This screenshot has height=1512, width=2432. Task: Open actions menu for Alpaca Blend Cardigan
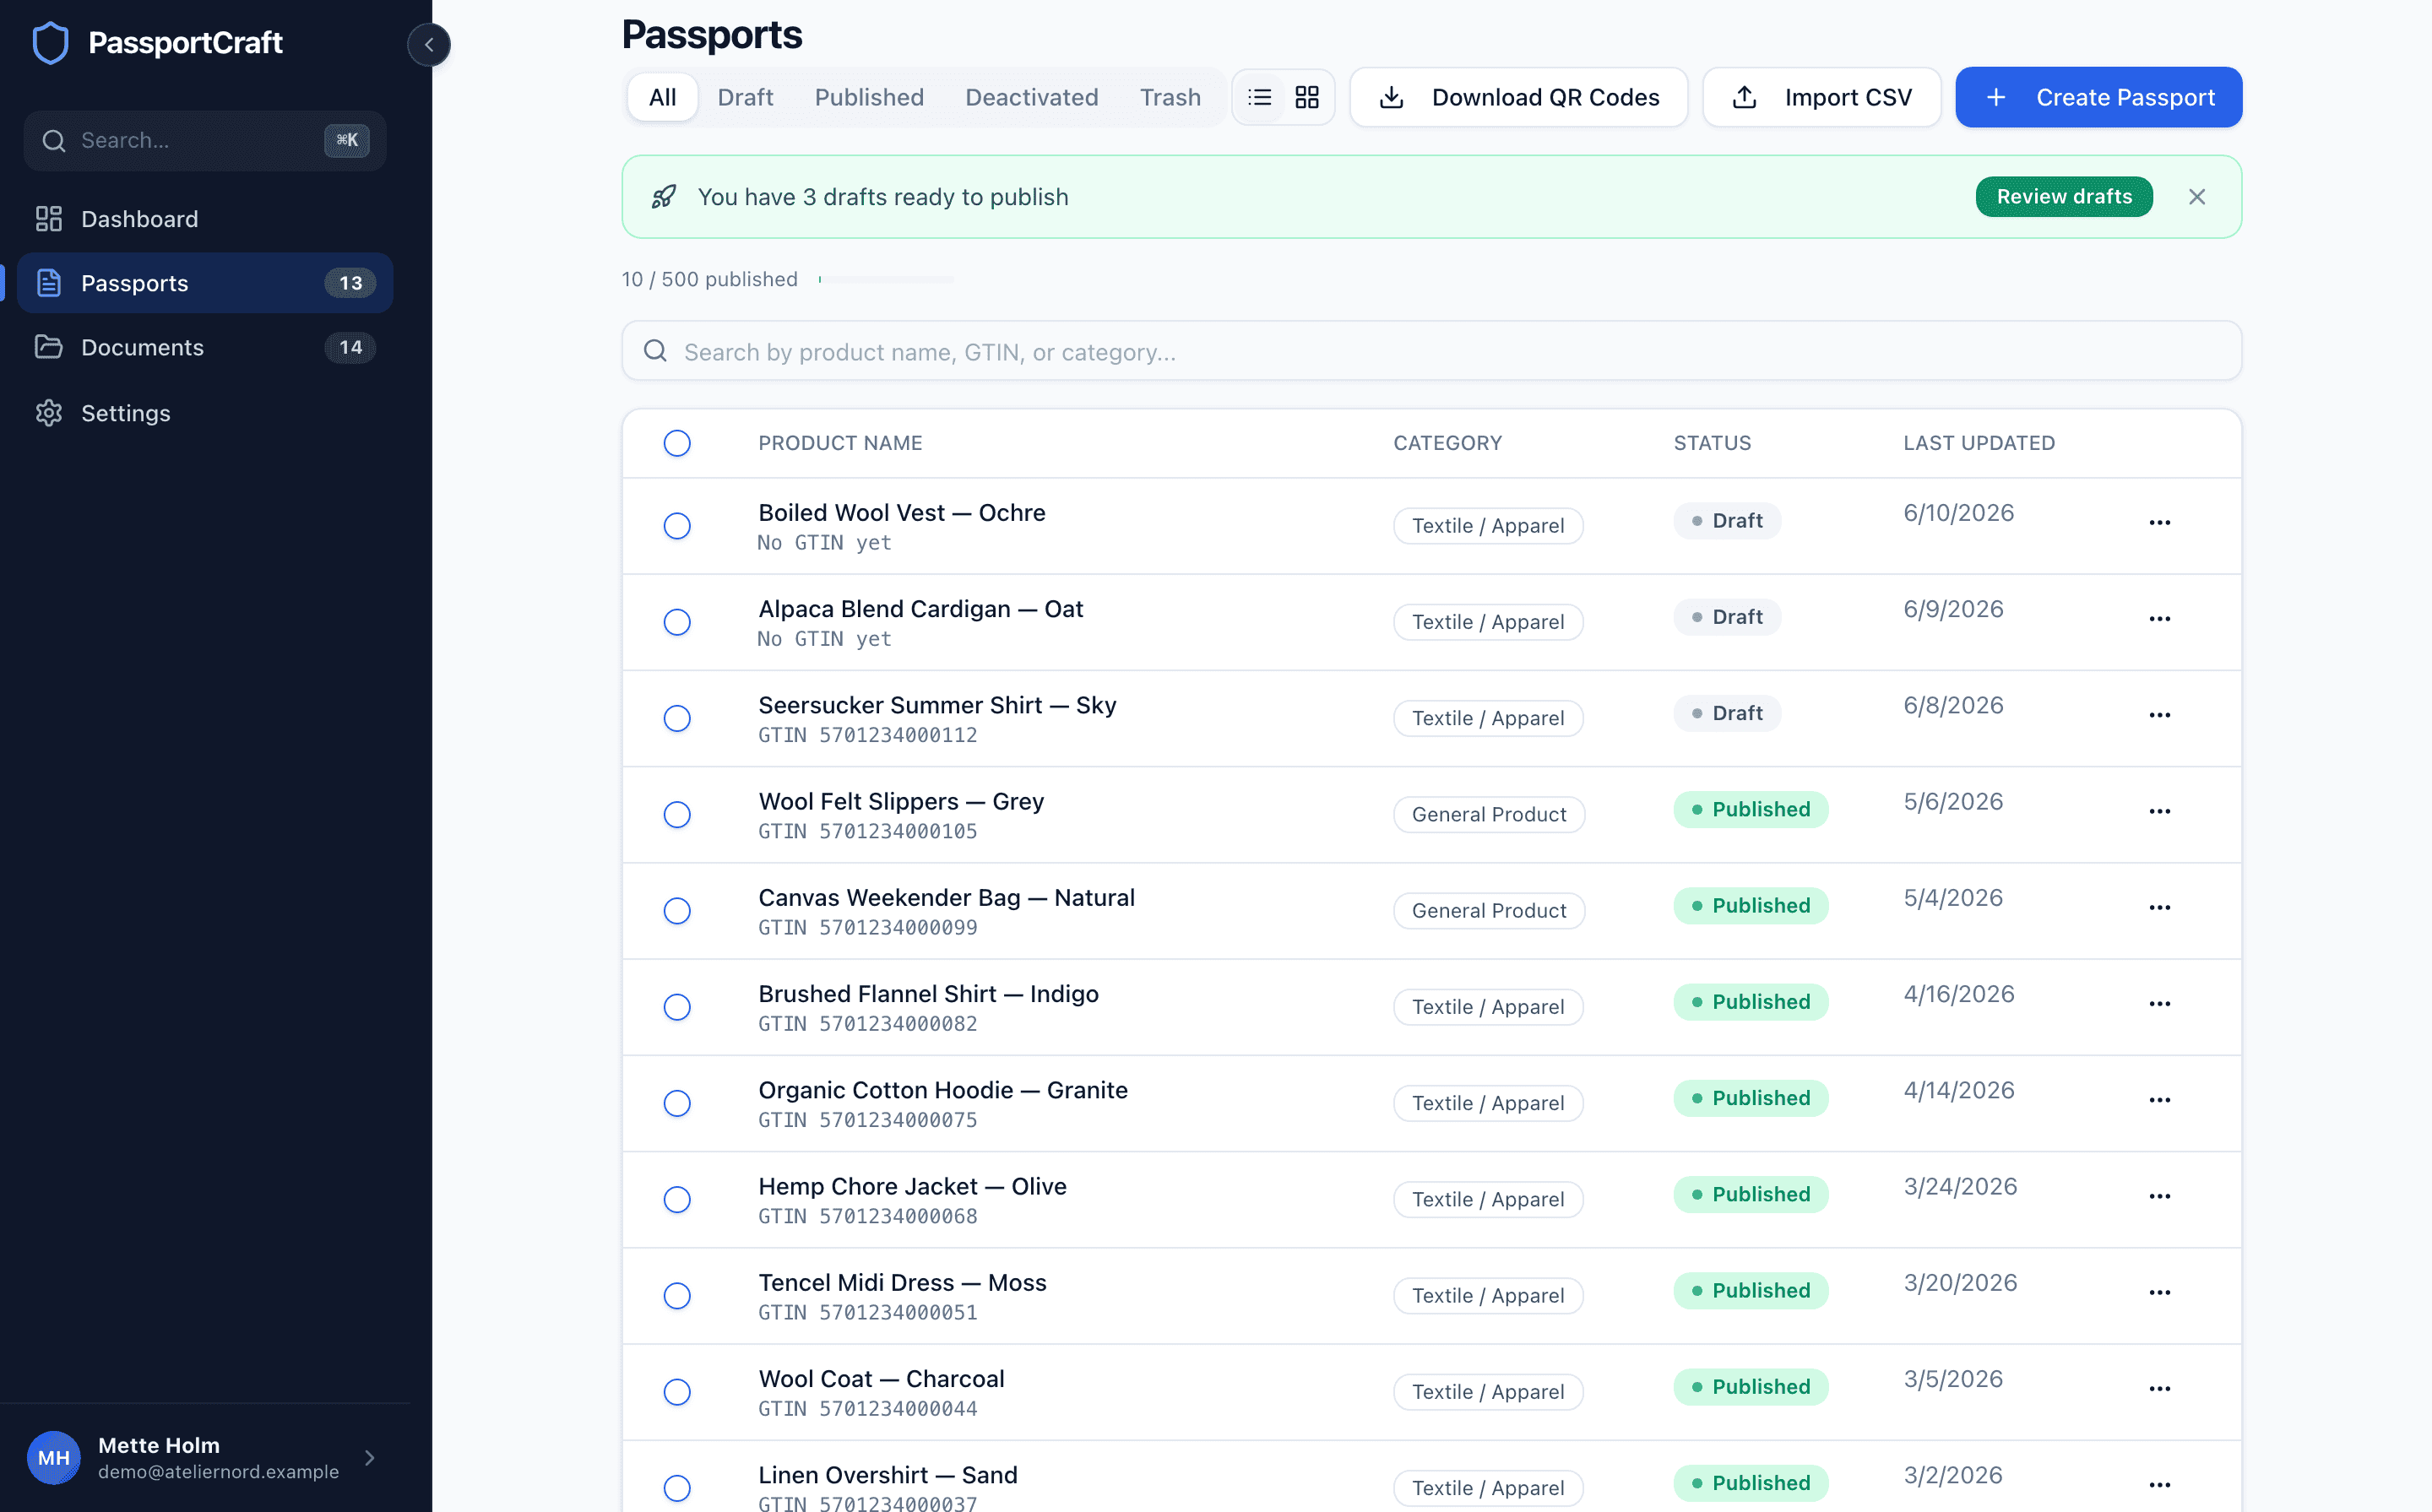point(2159,618)
